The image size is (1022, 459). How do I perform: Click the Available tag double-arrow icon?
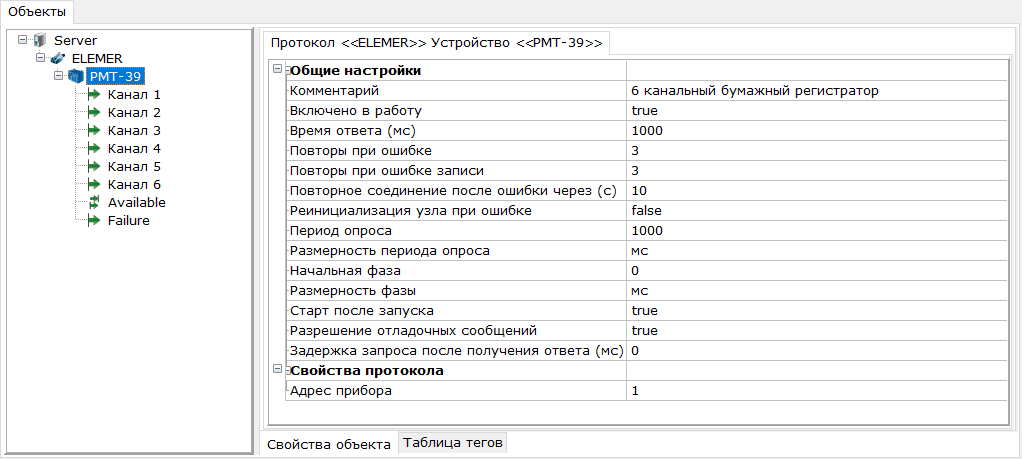93,202
